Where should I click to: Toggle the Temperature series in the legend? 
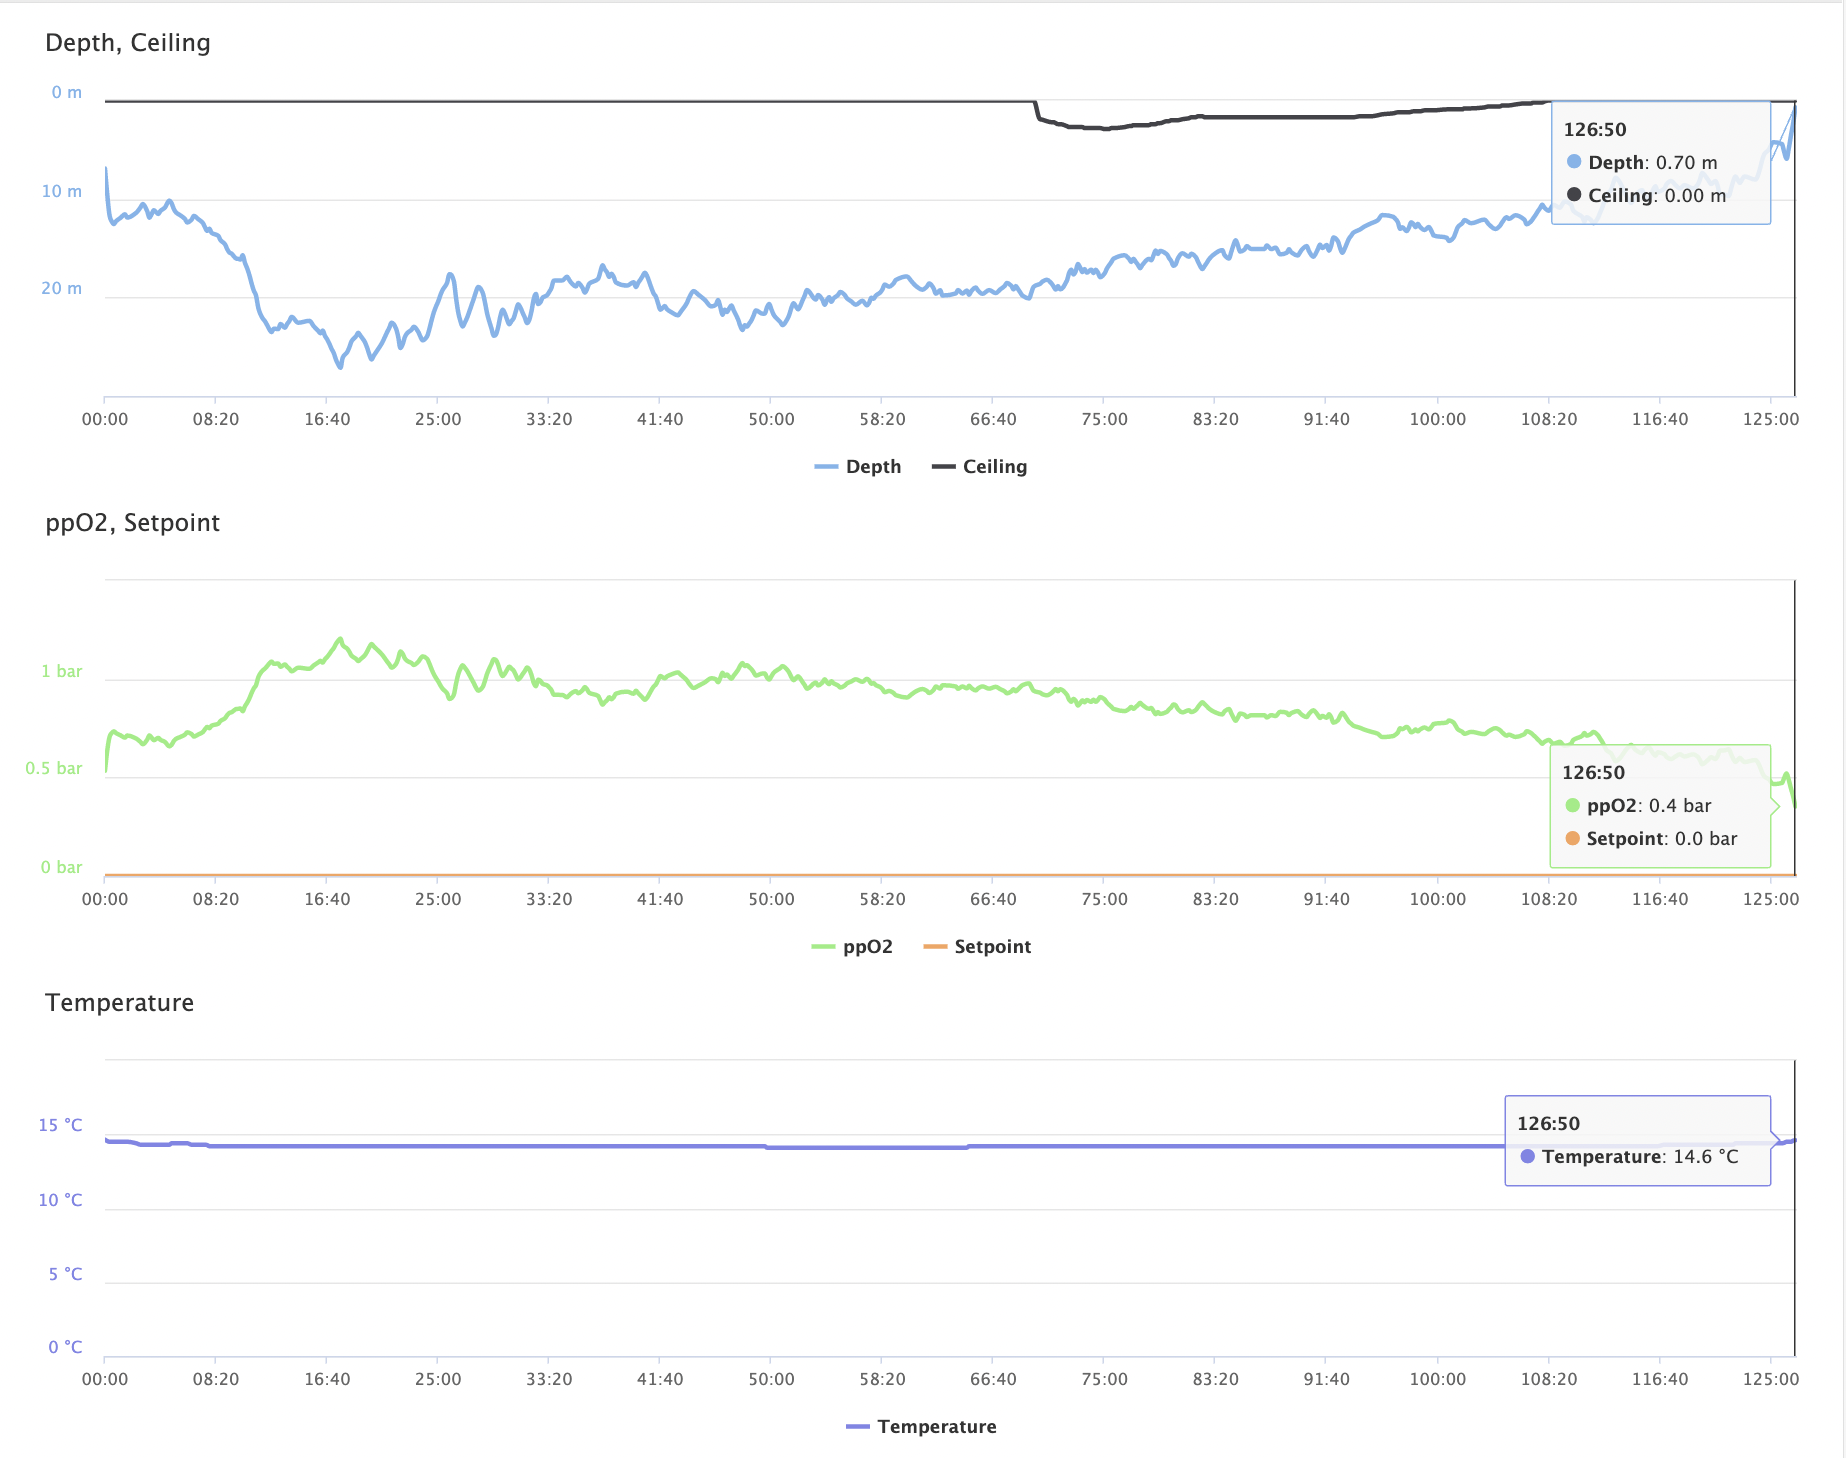[921, 1427]
